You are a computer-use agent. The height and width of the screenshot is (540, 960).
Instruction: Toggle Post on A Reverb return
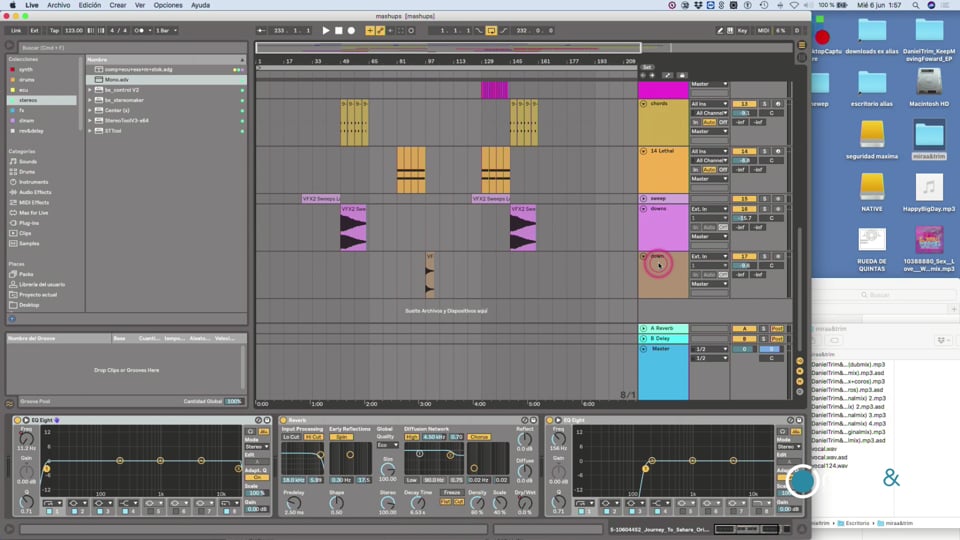[x=777, y=329]
